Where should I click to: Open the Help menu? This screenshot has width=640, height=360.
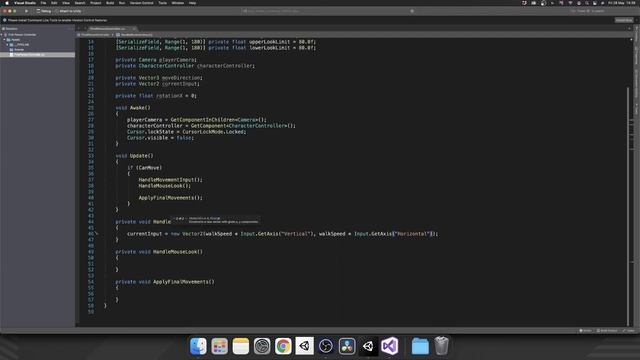(x=192, y=3)
